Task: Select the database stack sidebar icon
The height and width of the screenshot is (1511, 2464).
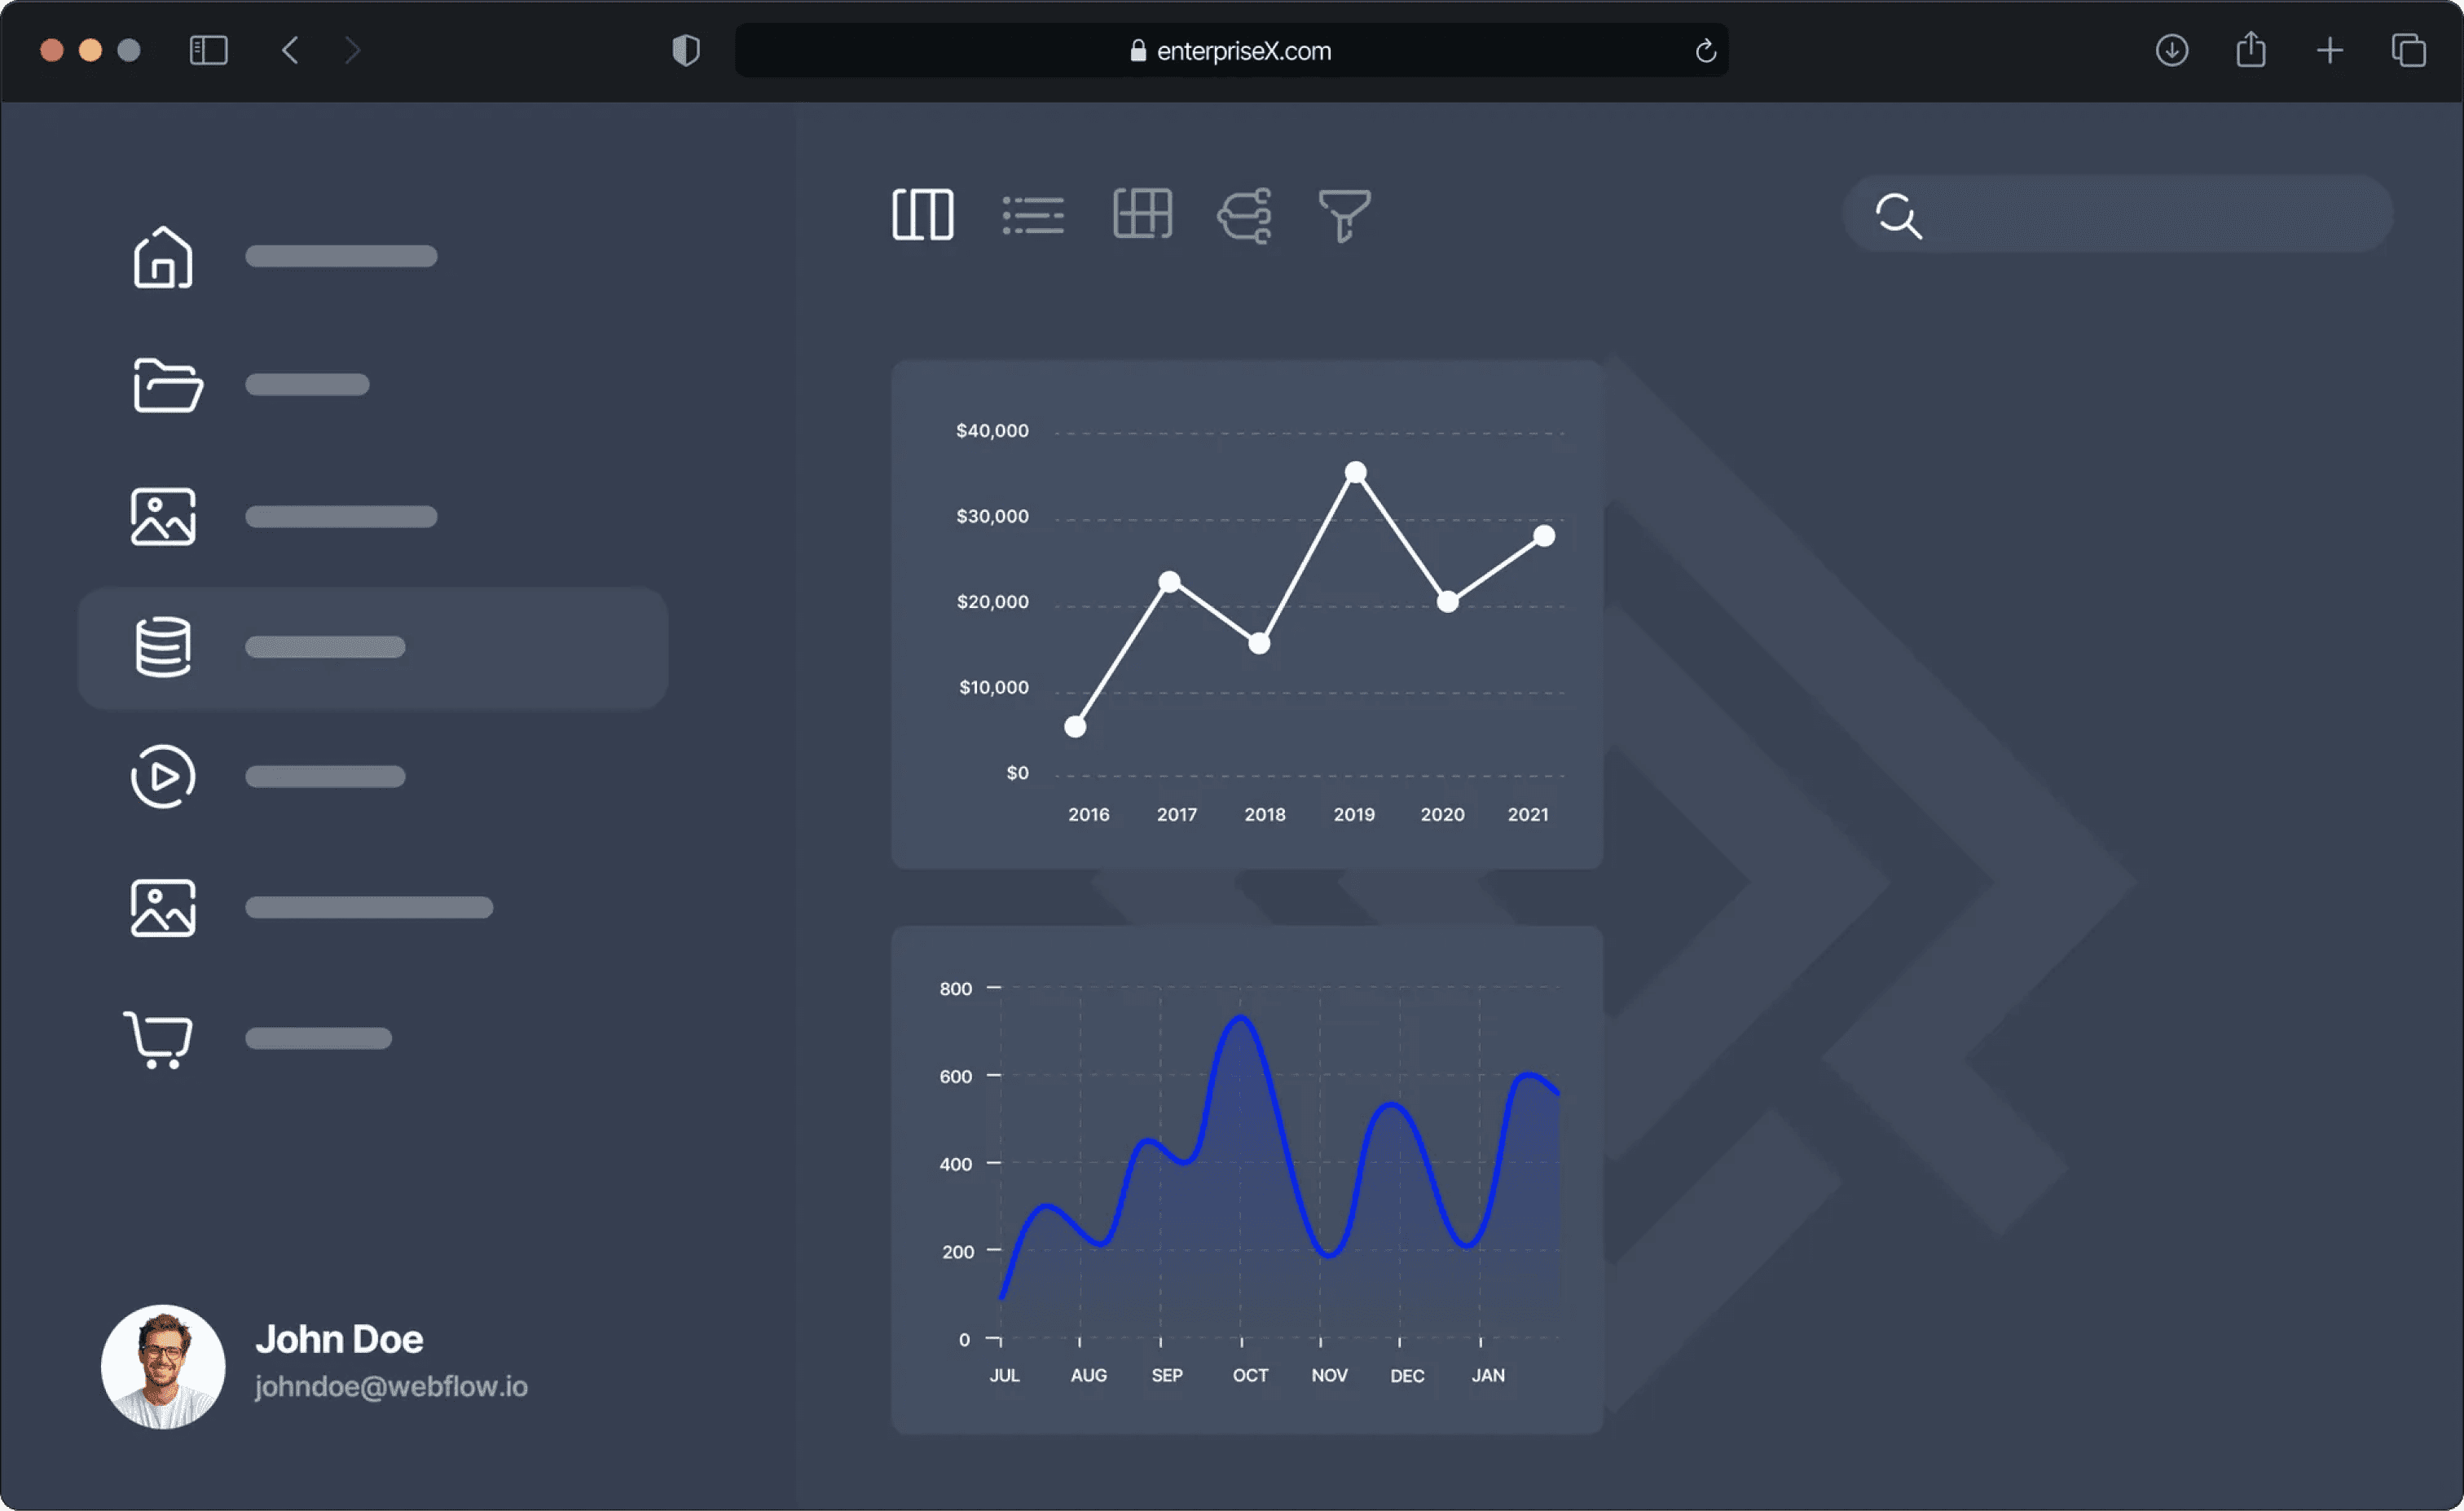Action: 163,647
